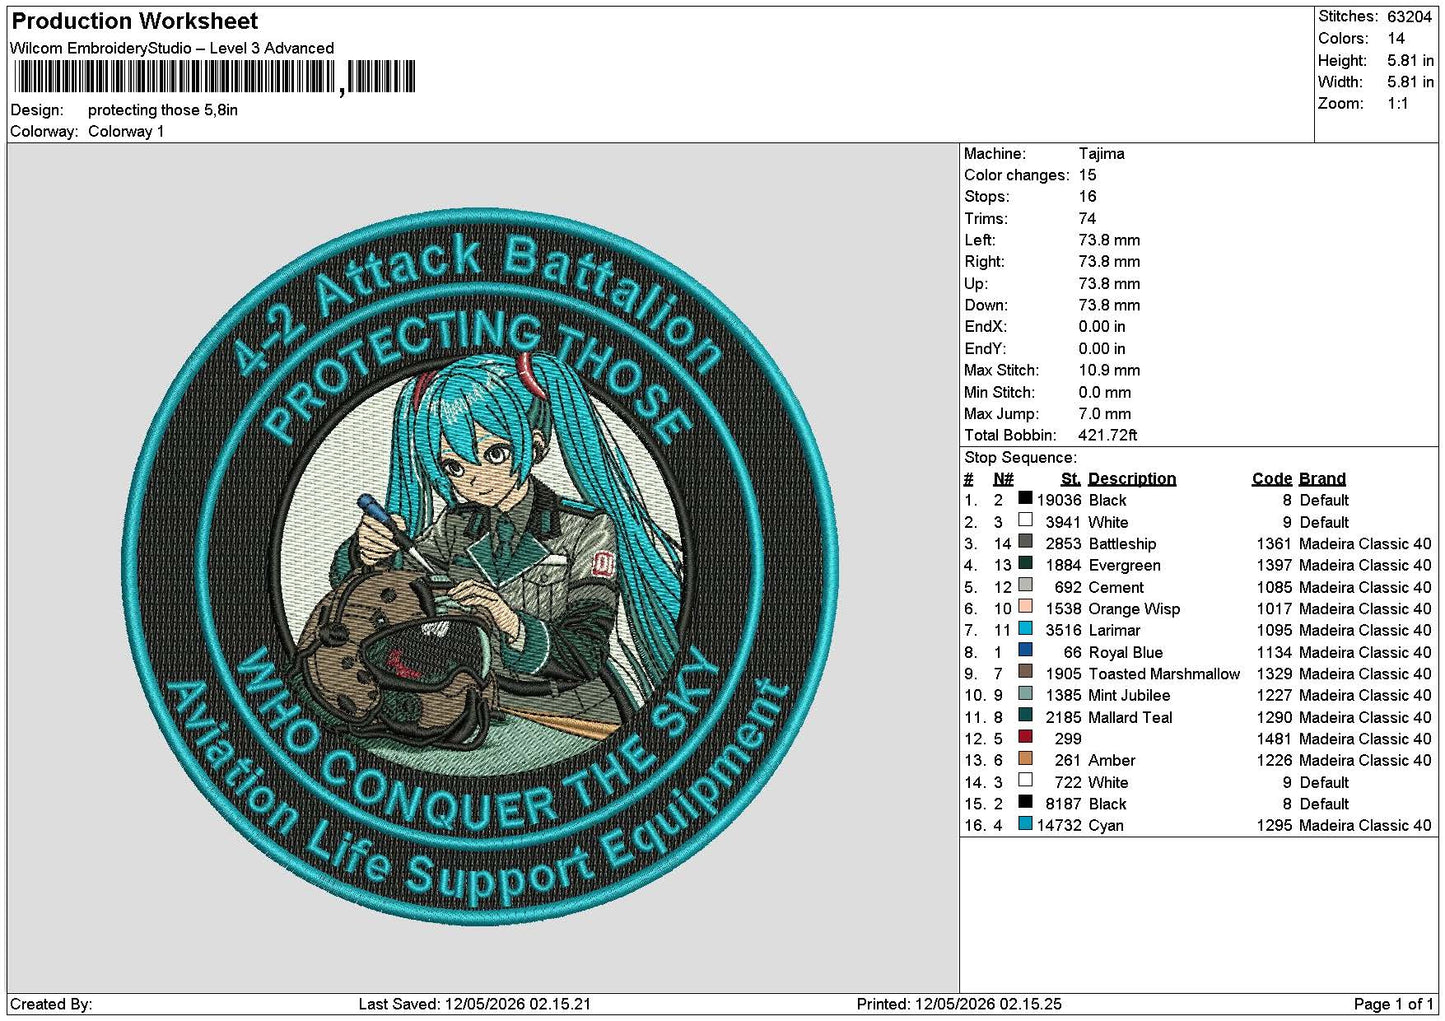Select the Toasted Marshmallow swatch
Image resolution: width=1445 pixels, height=1021 pixels.
point(1025,672)
